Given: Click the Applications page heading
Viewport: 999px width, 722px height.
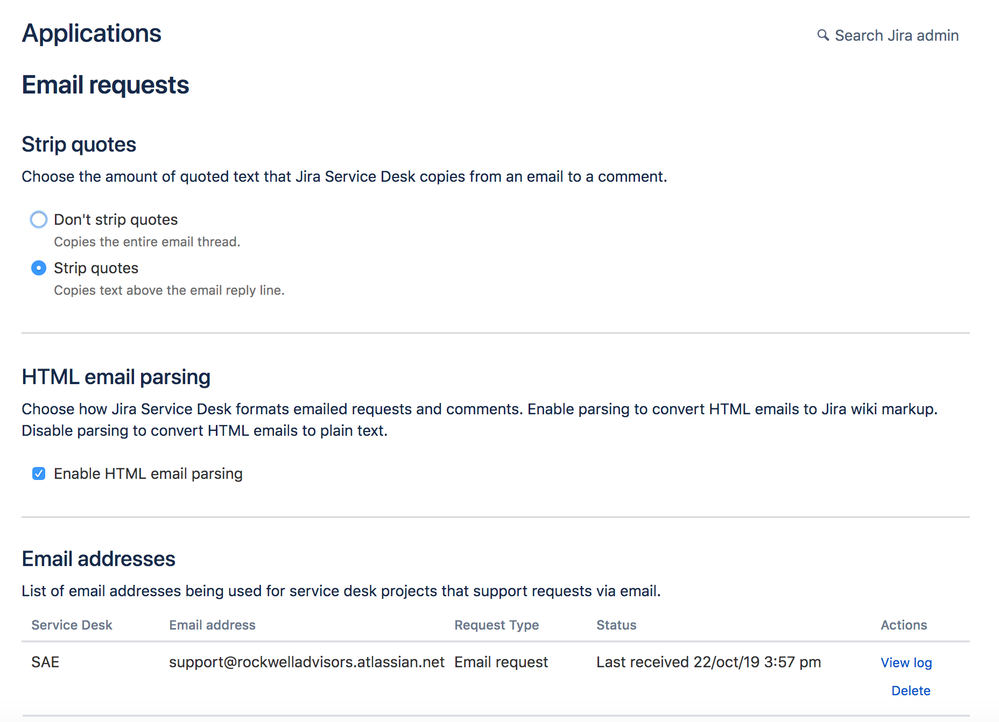Looking at the screenshot, I should [x=92, y=34].
